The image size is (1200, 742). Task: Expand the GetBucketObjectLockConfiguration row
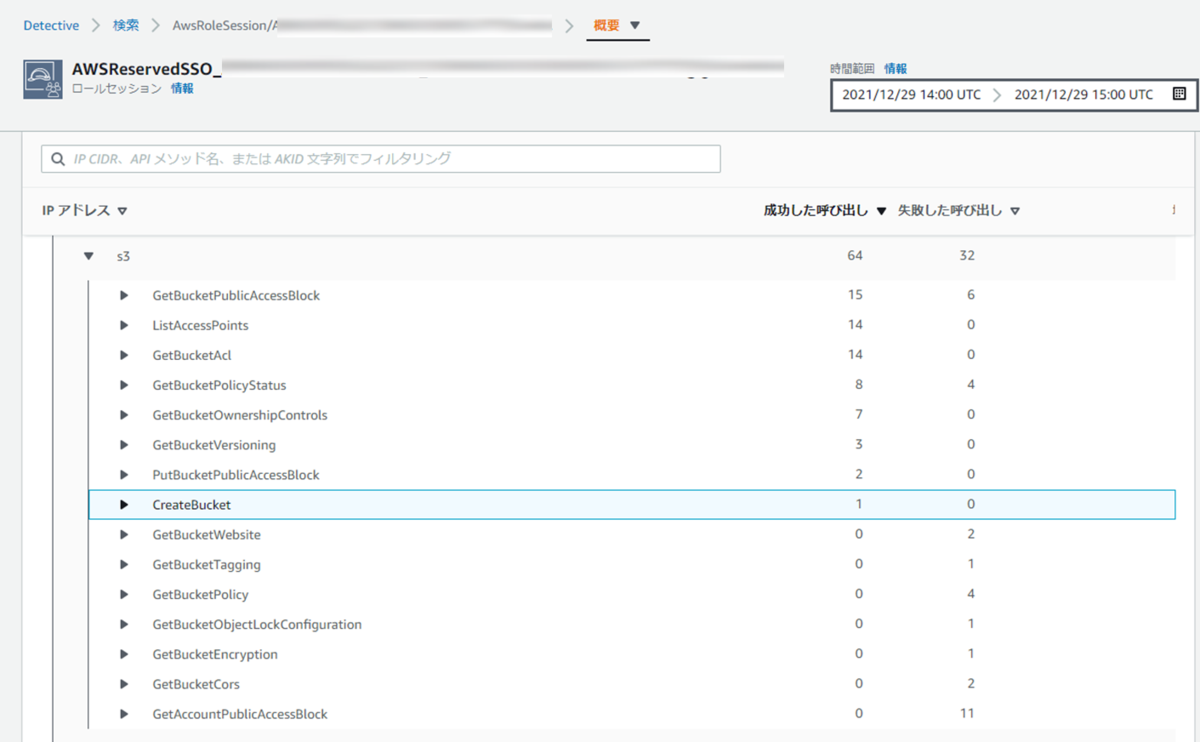pos(124,625)
